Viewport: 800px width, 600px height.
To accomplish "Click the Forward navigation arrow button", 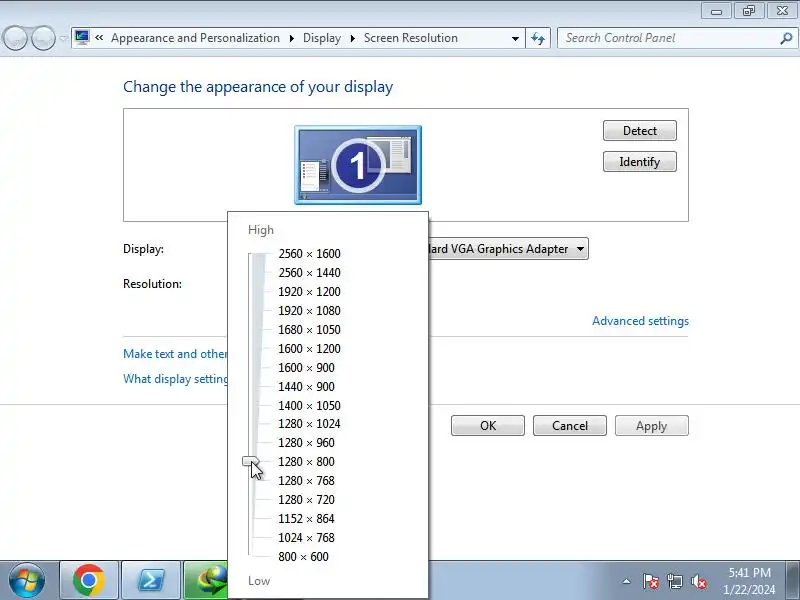I will [43, 38].
